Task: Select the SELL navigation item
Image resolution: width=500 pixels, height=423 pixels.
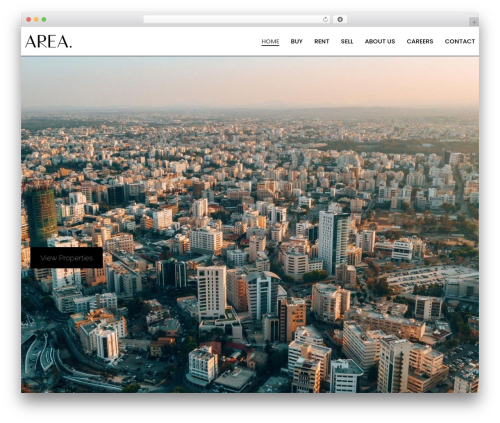Action: (x=347, y=41)
